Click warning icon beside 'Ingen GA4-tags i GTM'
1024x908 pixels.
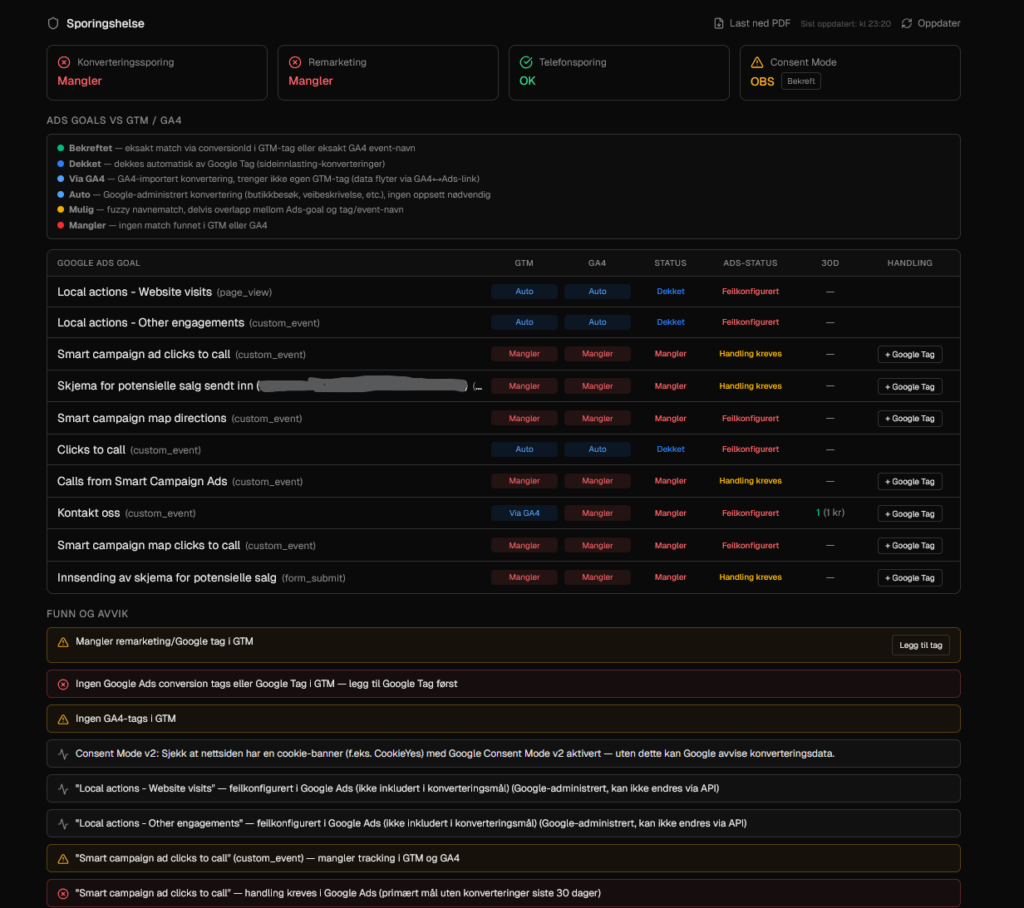tap(63, 719)
